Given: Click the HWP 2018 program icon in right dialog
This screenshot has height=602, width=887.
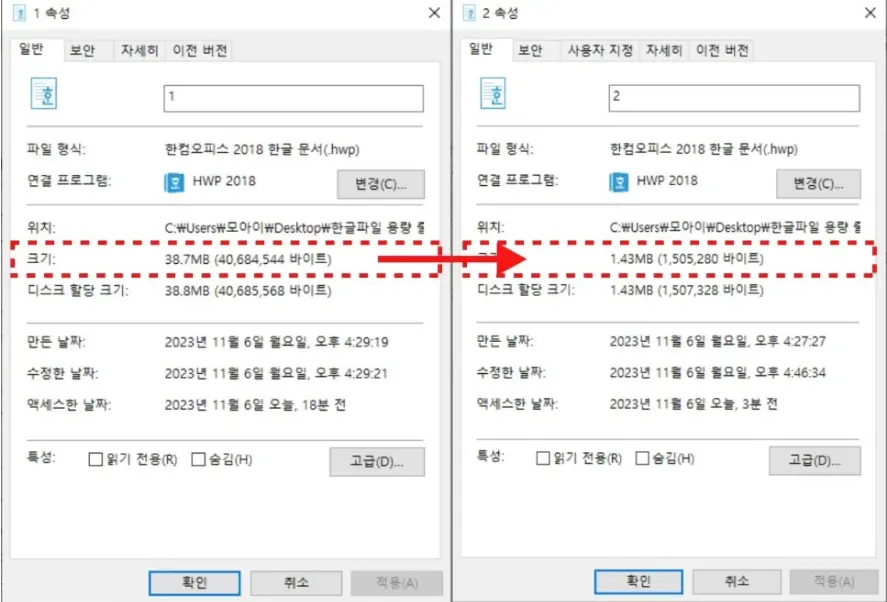Looking at the screenshot, I should click(619, 182).
